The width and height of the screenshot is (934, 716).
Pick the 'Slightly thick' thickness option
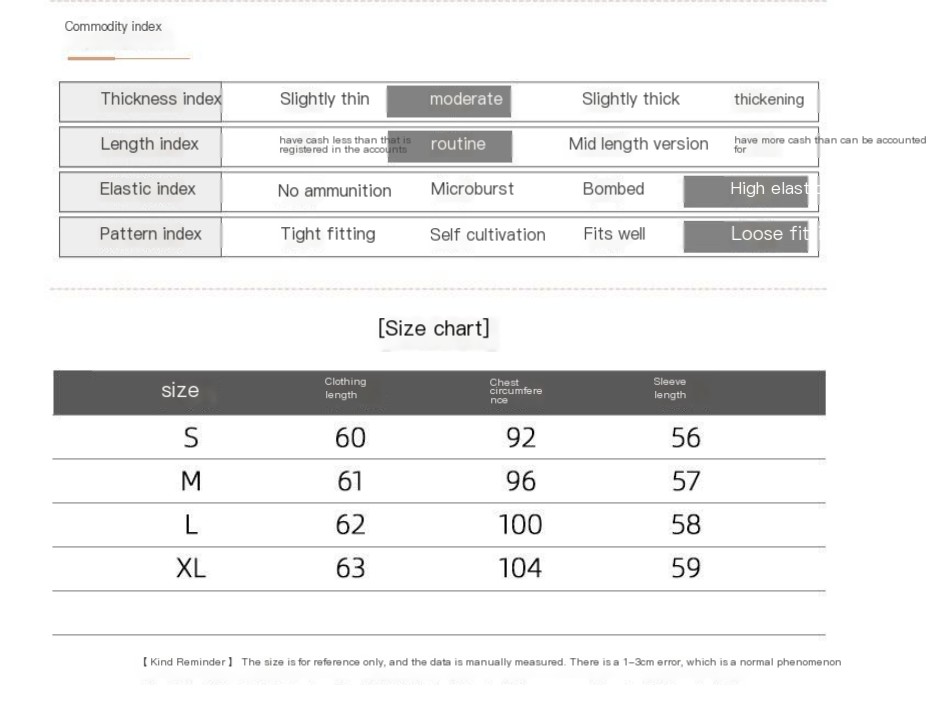coord(630,99)
